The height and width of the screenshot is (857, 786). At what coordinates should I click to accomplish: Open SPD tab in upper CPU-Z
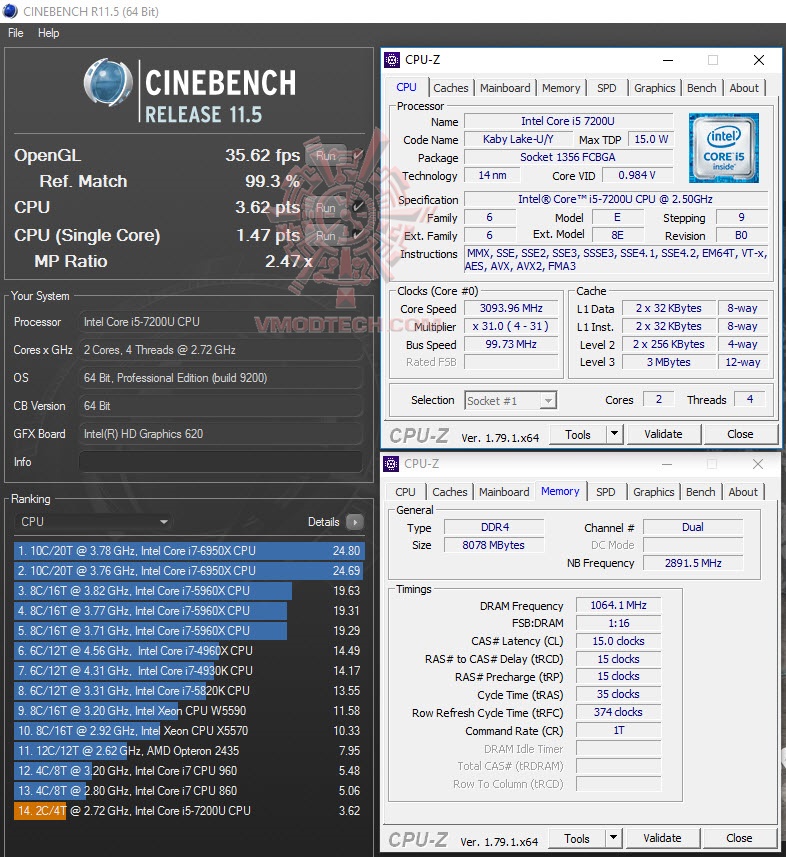tap(607, 88)
